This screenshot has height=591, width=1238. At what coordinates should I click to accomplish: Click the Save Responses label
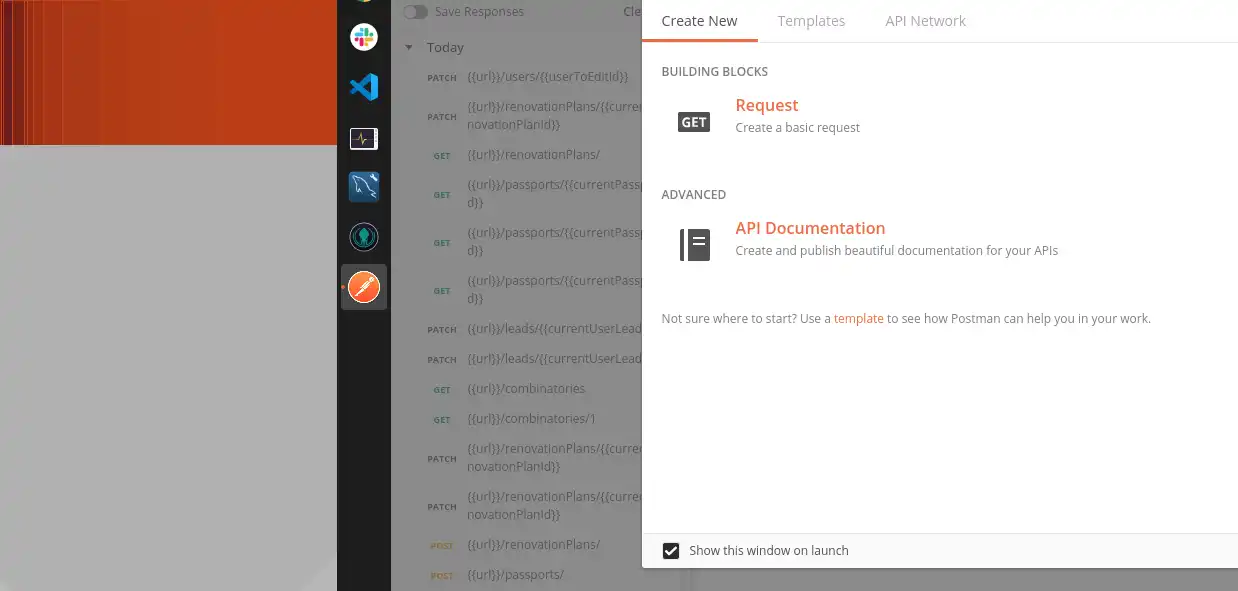coord(479,12)
